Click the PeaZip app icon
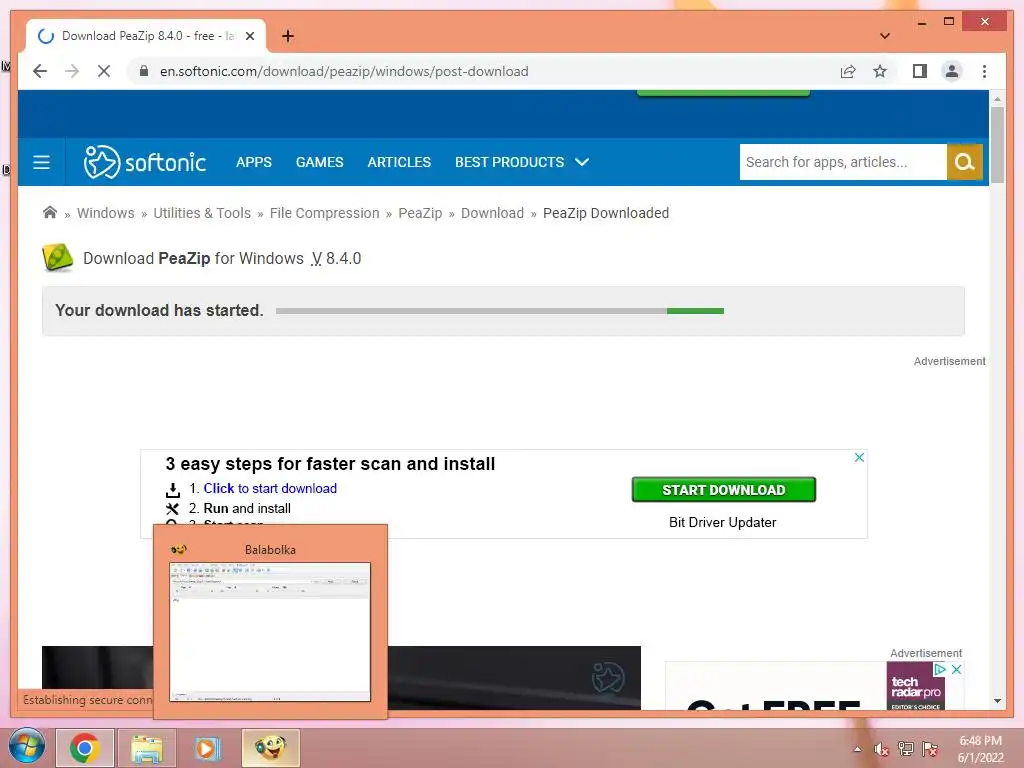 click(x=57, y=257)
